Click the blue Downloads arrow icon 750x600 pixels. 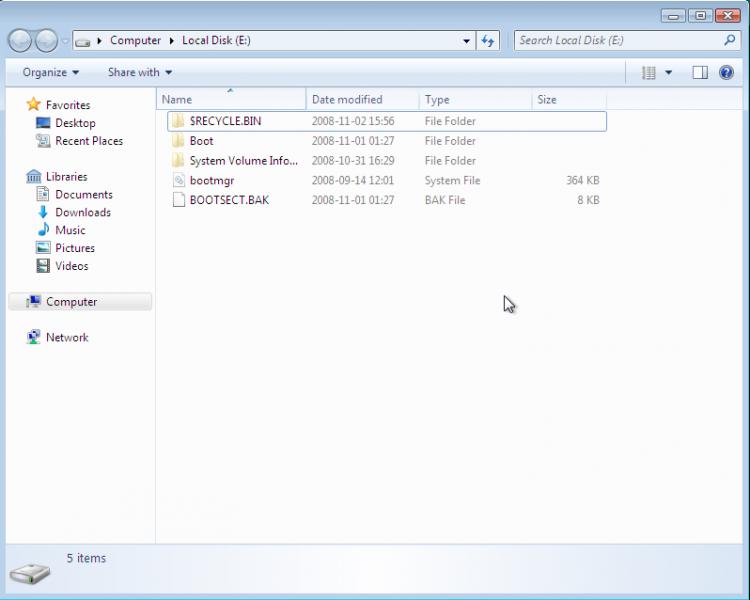43,212
